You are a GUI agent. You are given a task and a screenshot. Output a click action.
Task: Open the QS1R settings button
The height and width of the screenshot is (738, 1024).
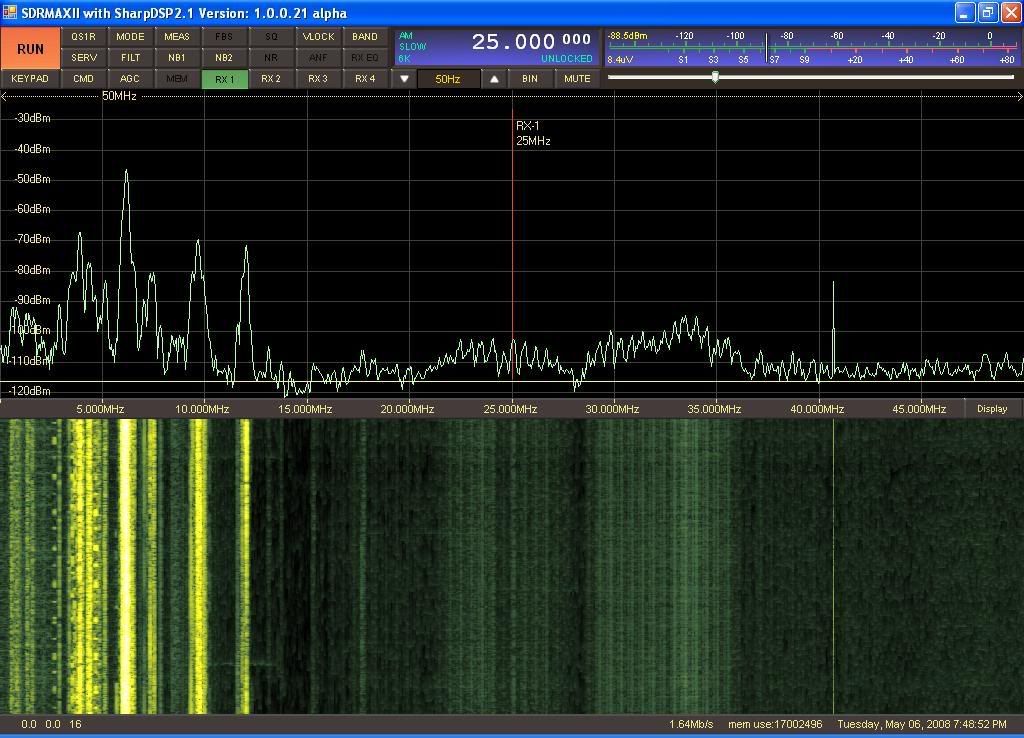click(83, 37)
